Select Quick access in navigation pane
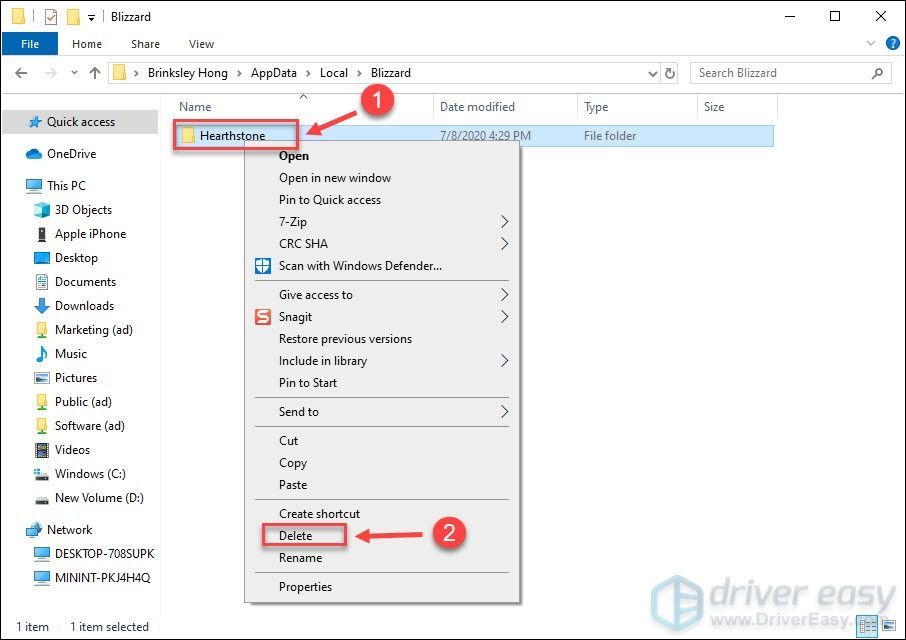Screen dimensions: 906x640 coord(80,122)
